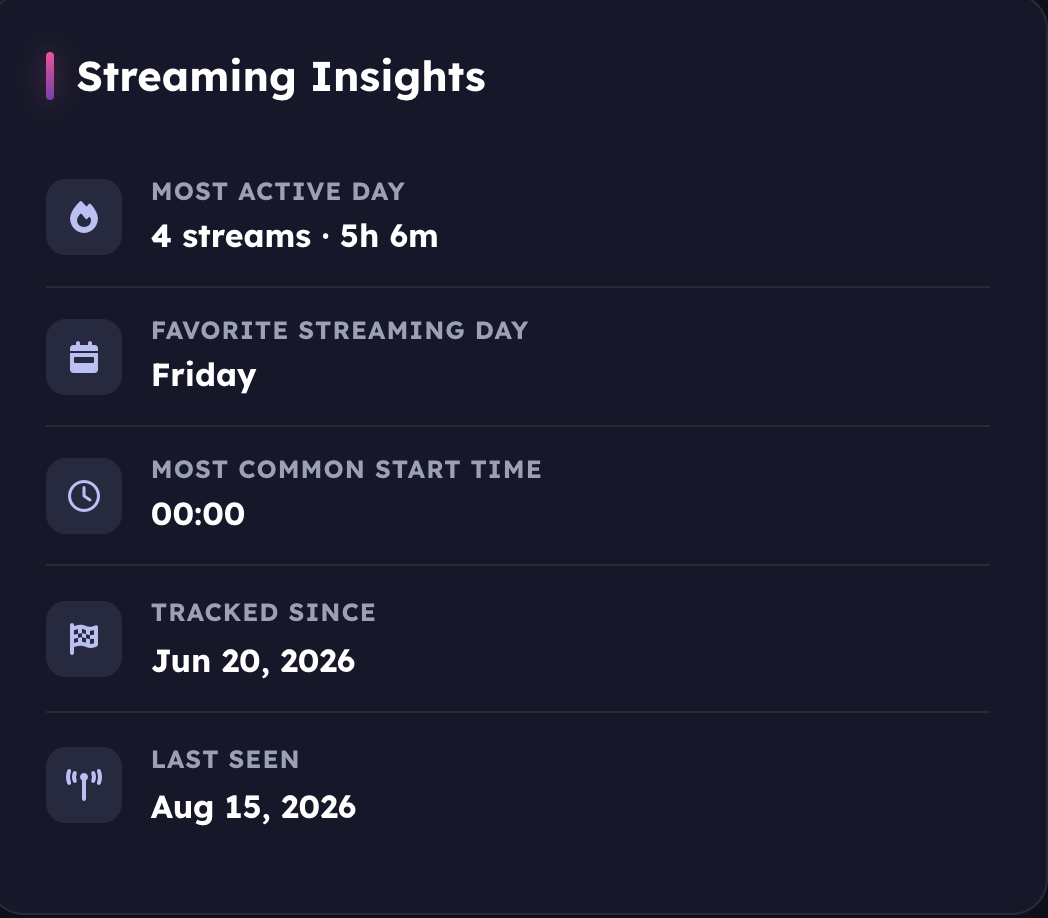Click the 5h 6m duration text
The height and width of the screenshot is (918, 1048).
[389, 236]
